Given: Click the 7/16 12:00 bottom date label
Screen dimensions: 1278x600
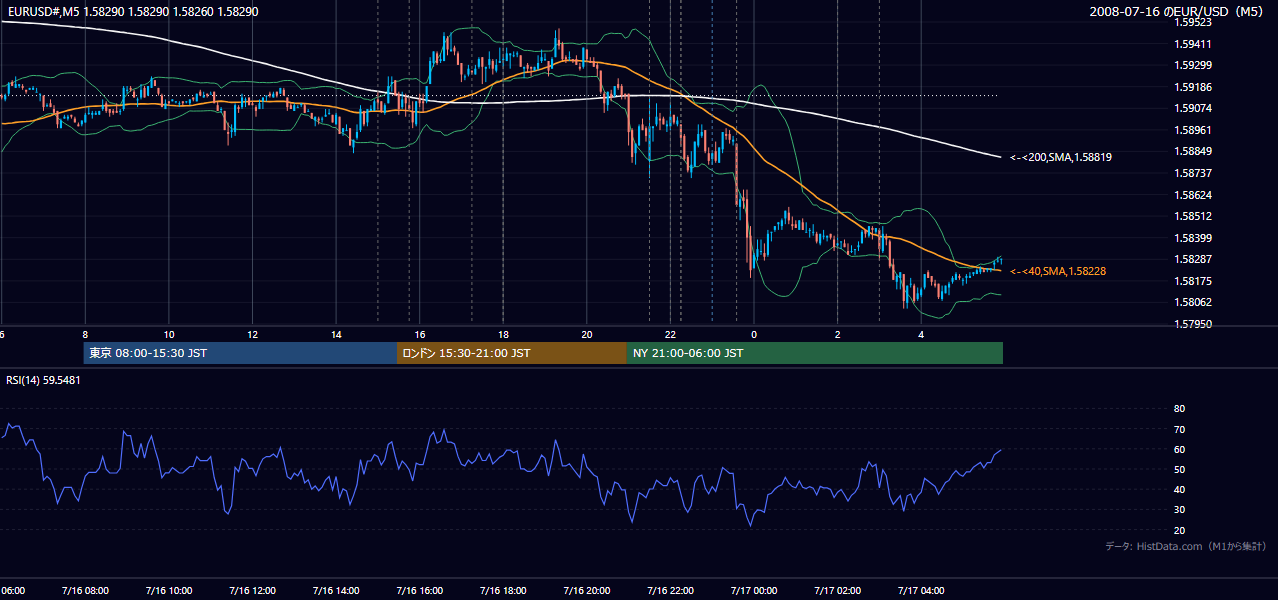Looking at the screenshot, I should coord(252,591).
